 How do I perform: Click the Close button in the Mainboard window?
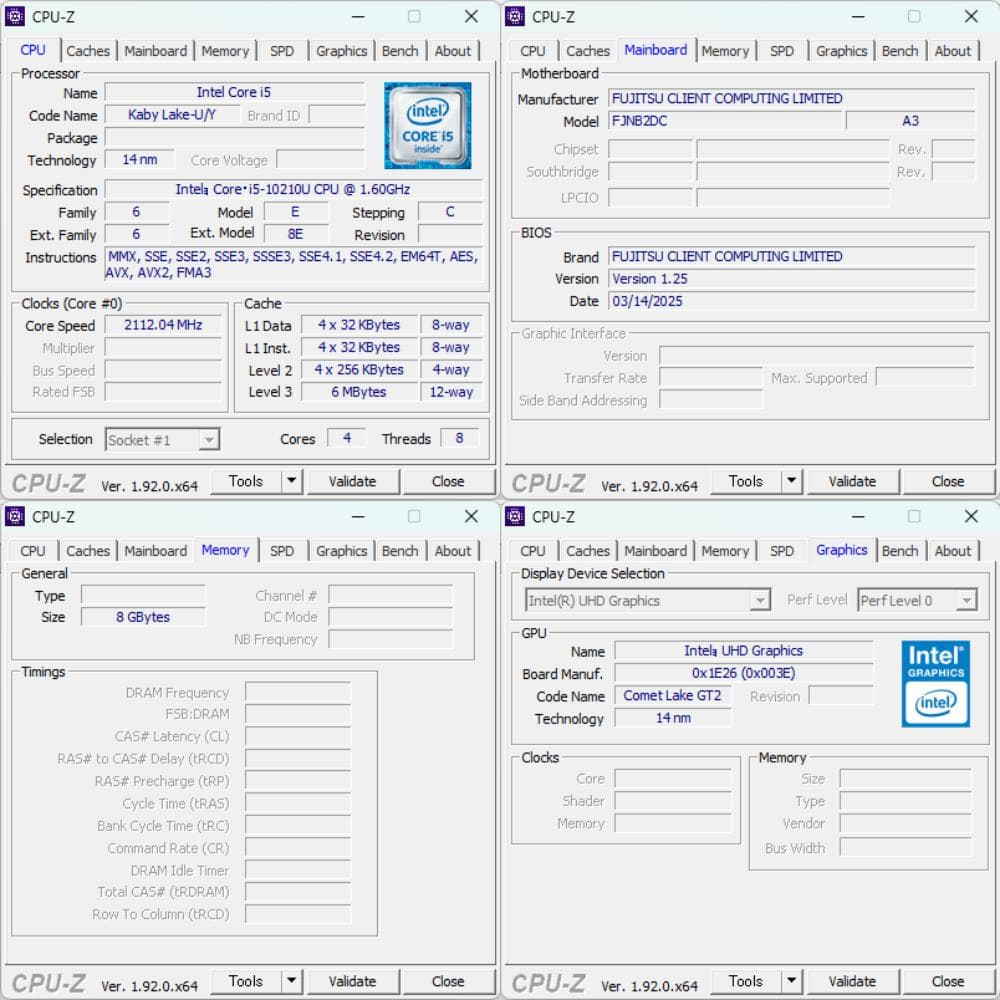[947, 481]
